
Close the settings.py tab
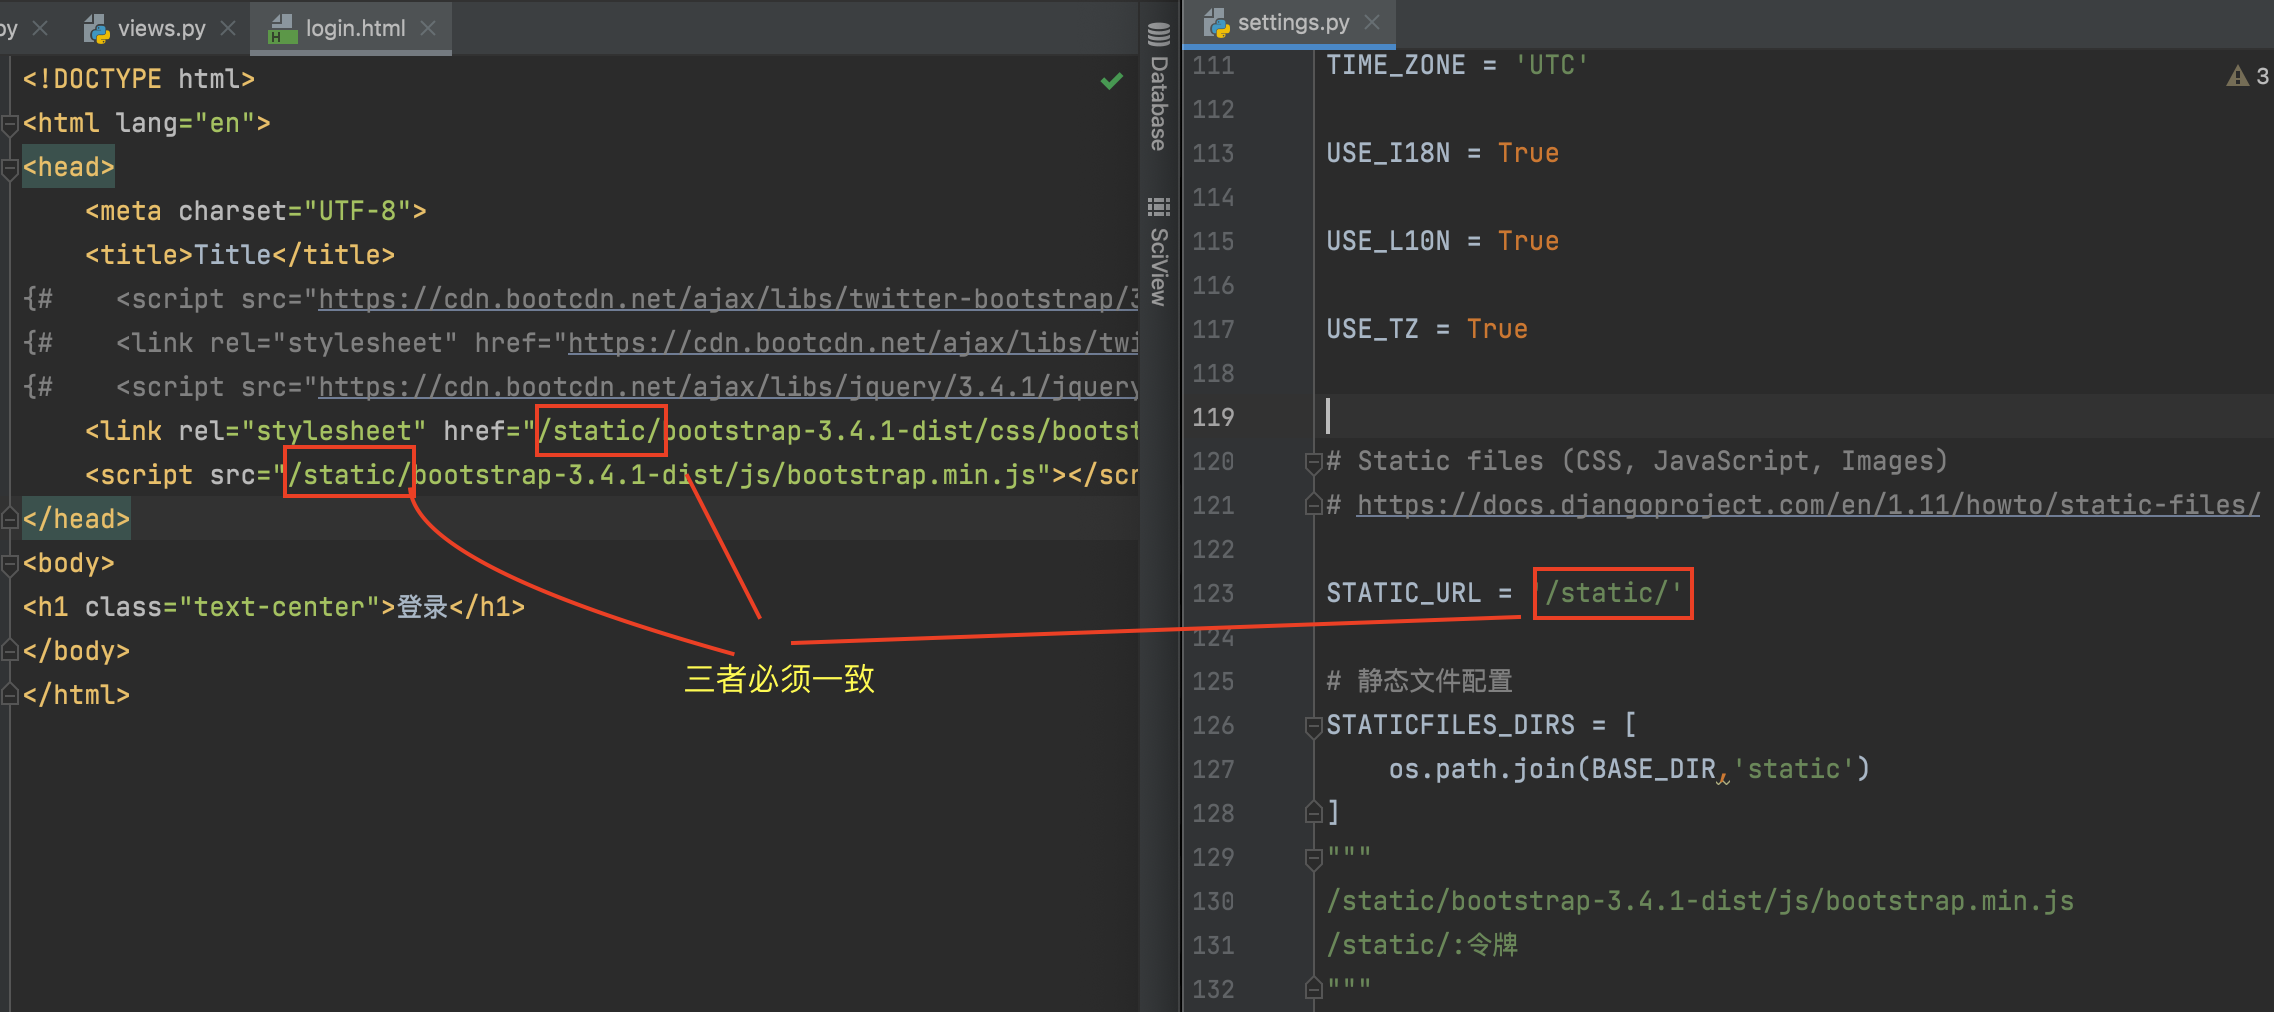tap(1372, 22)
